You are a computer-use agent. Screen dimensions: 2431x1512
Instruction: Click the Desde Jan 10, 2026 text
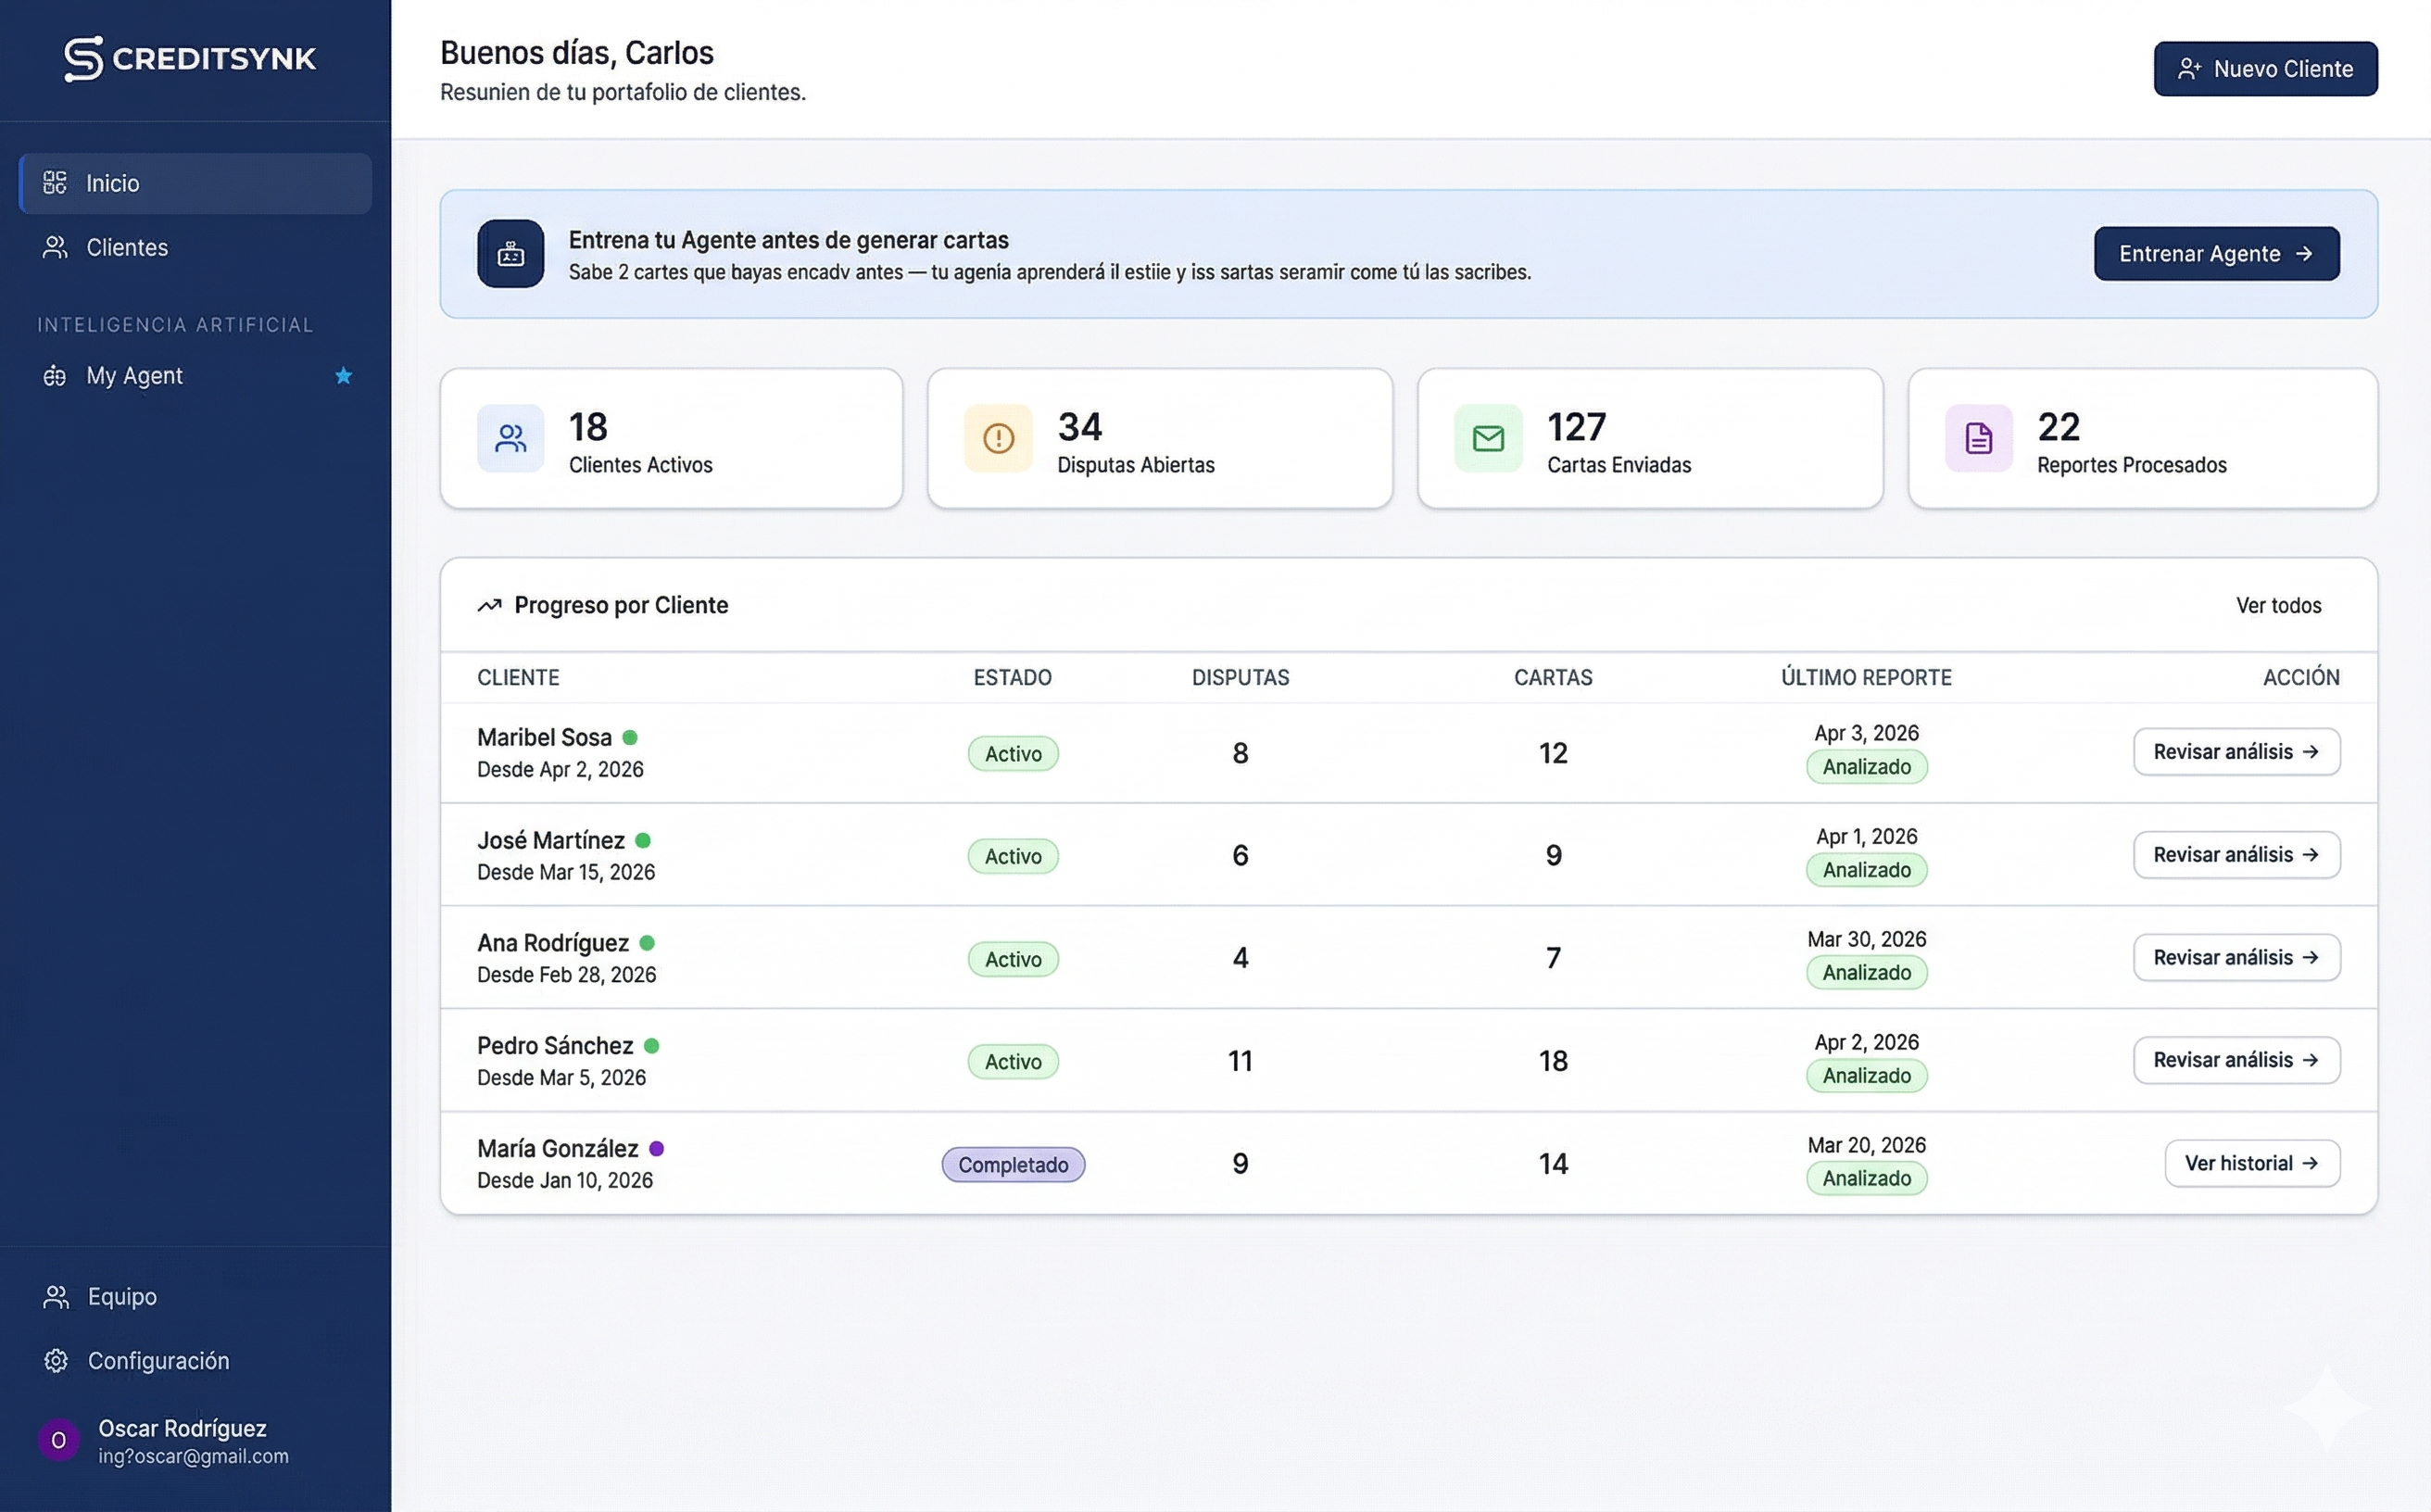[565, 1180]
